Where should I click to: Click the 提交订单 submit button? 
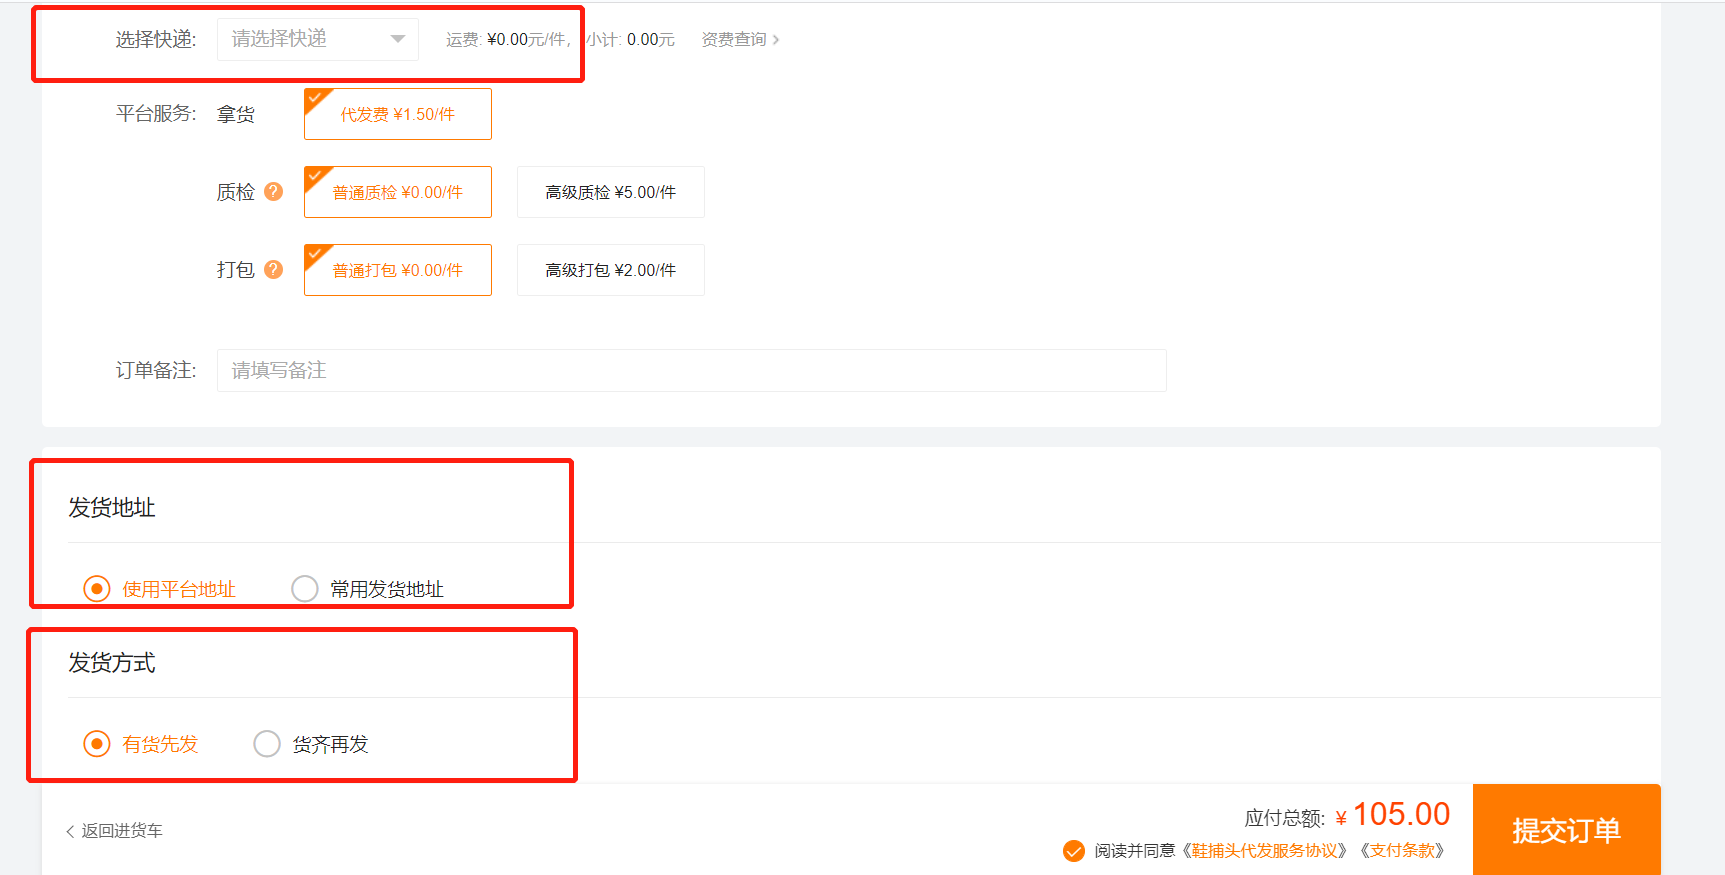1566,830
